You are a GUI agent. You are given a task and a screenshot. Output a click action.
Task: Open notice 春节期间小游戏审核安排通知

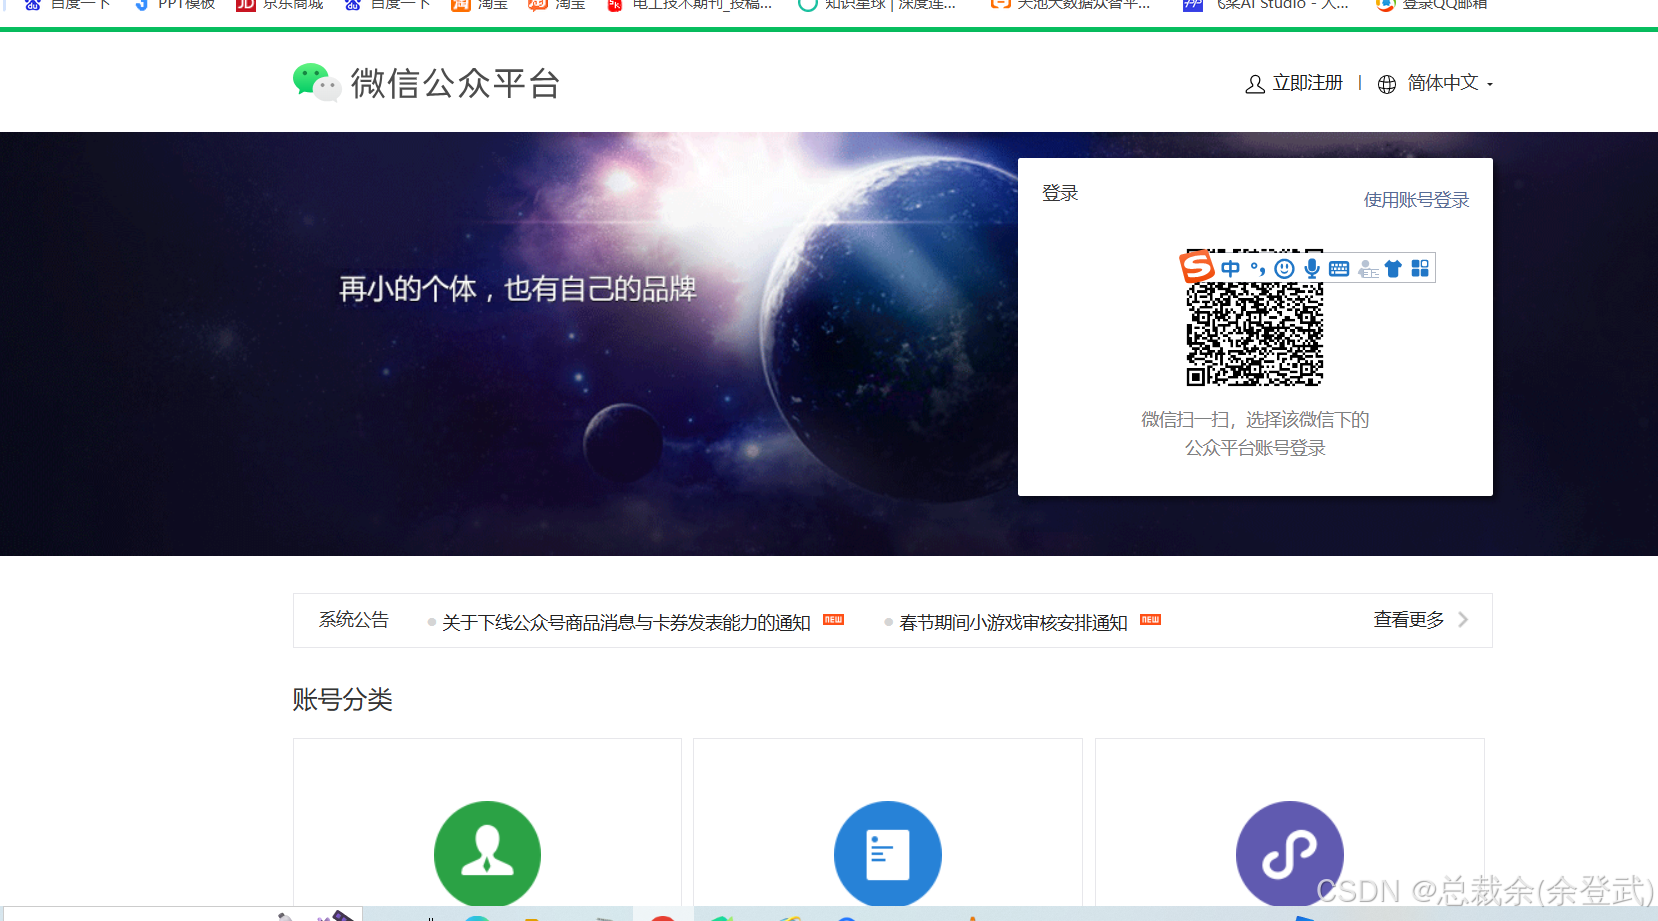click(1013, 622)
